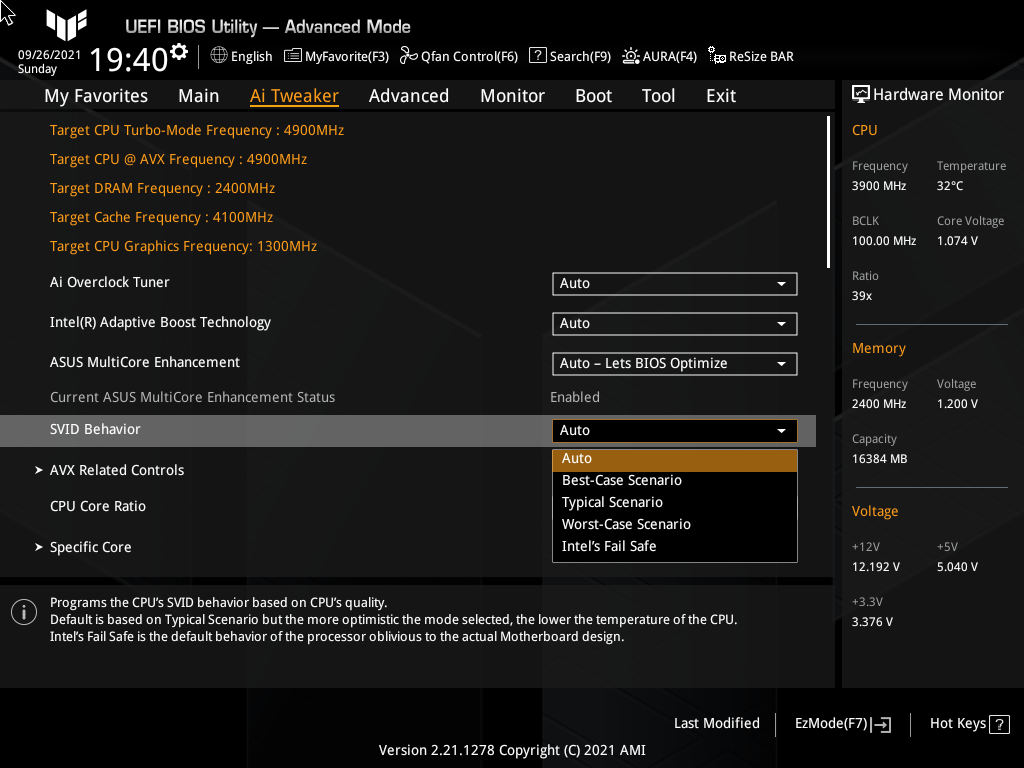Image resolution: width=1024 pixels, height=768 pixels.
Task: Expand the Specific Core section
Action: click(90, 547)
